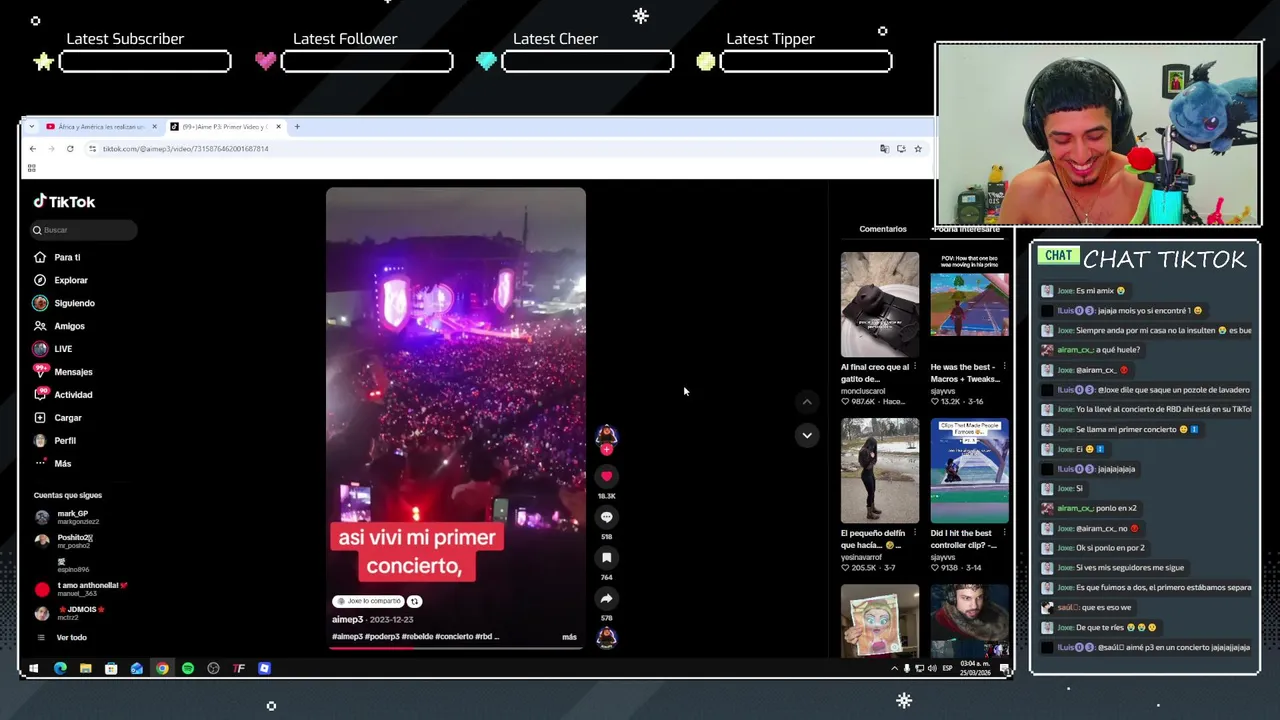Screen dimensions: 1280x720
Task: Reload the TikTok page
Action: pyautogui.click(x=70, y=149)
